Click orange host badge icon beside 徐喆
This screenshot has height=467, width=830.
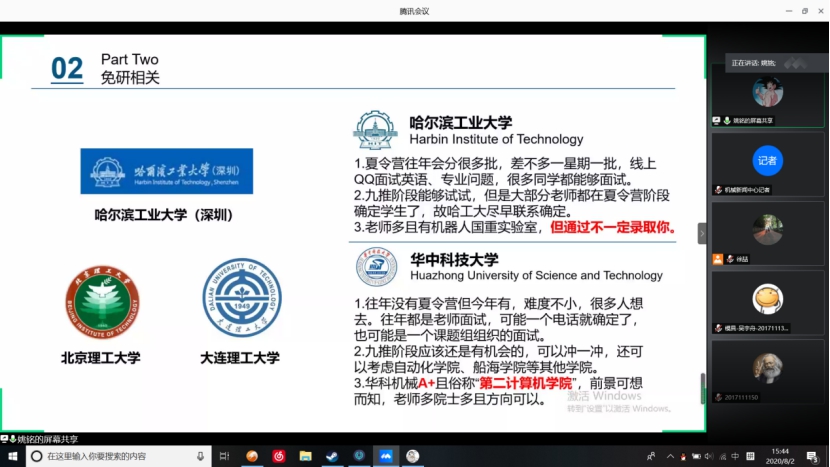pyautogui.click(x=718, y=259)
